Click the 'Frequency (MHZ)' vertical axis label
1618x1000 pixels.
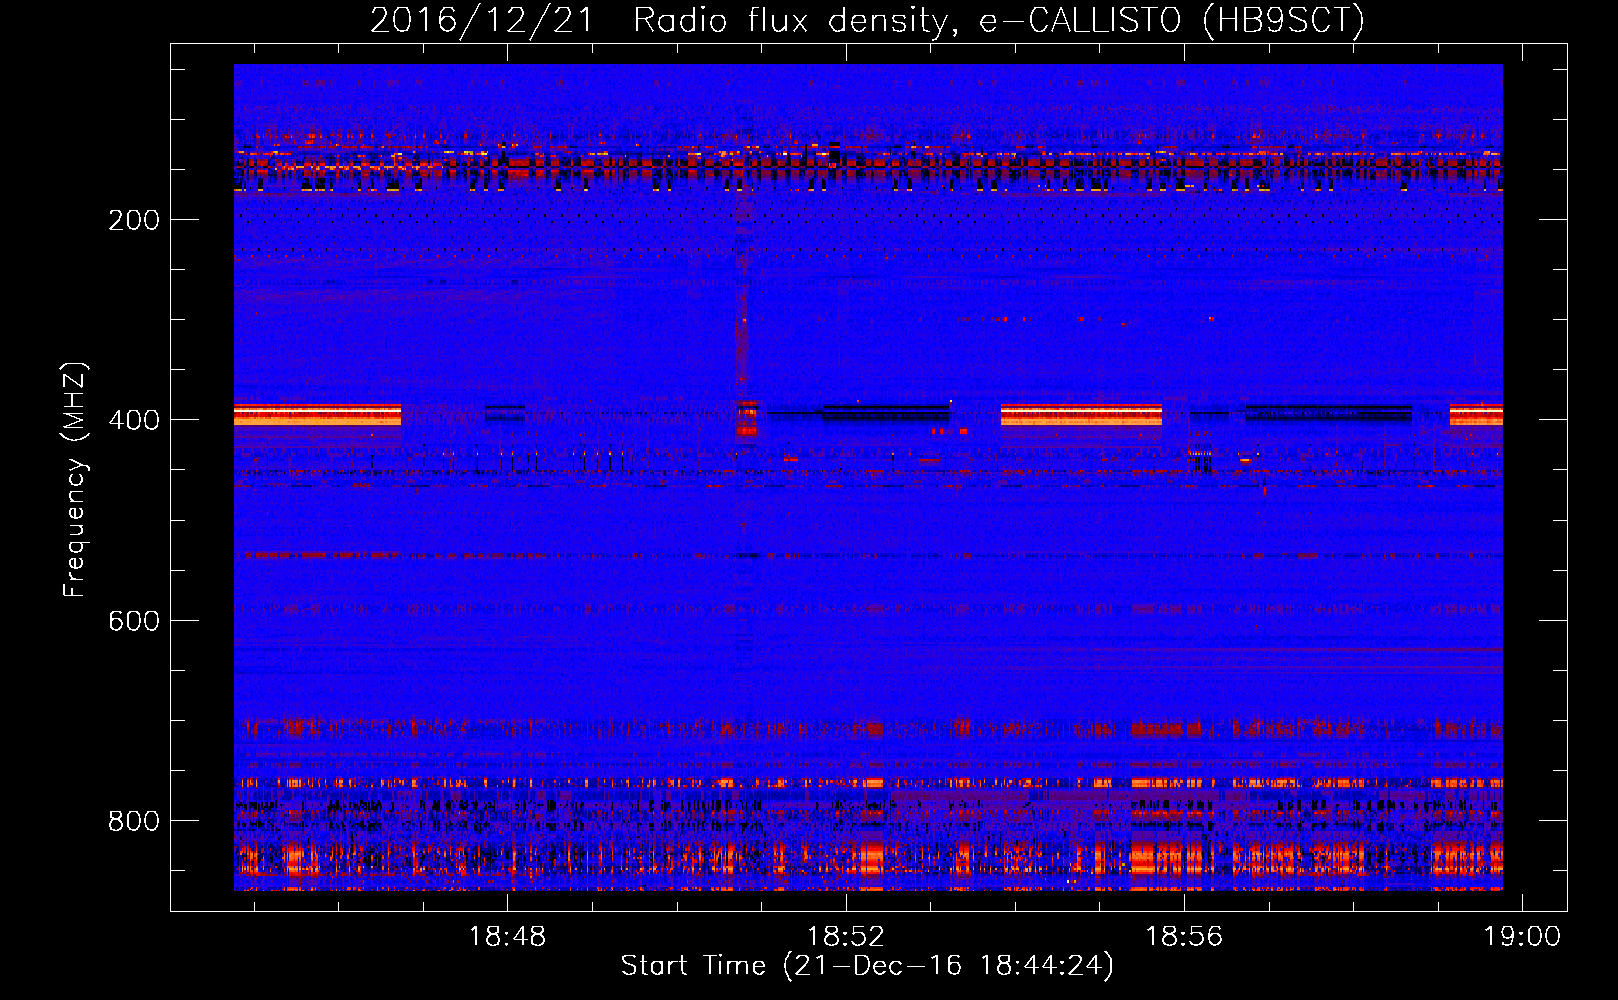click(75, 480)
